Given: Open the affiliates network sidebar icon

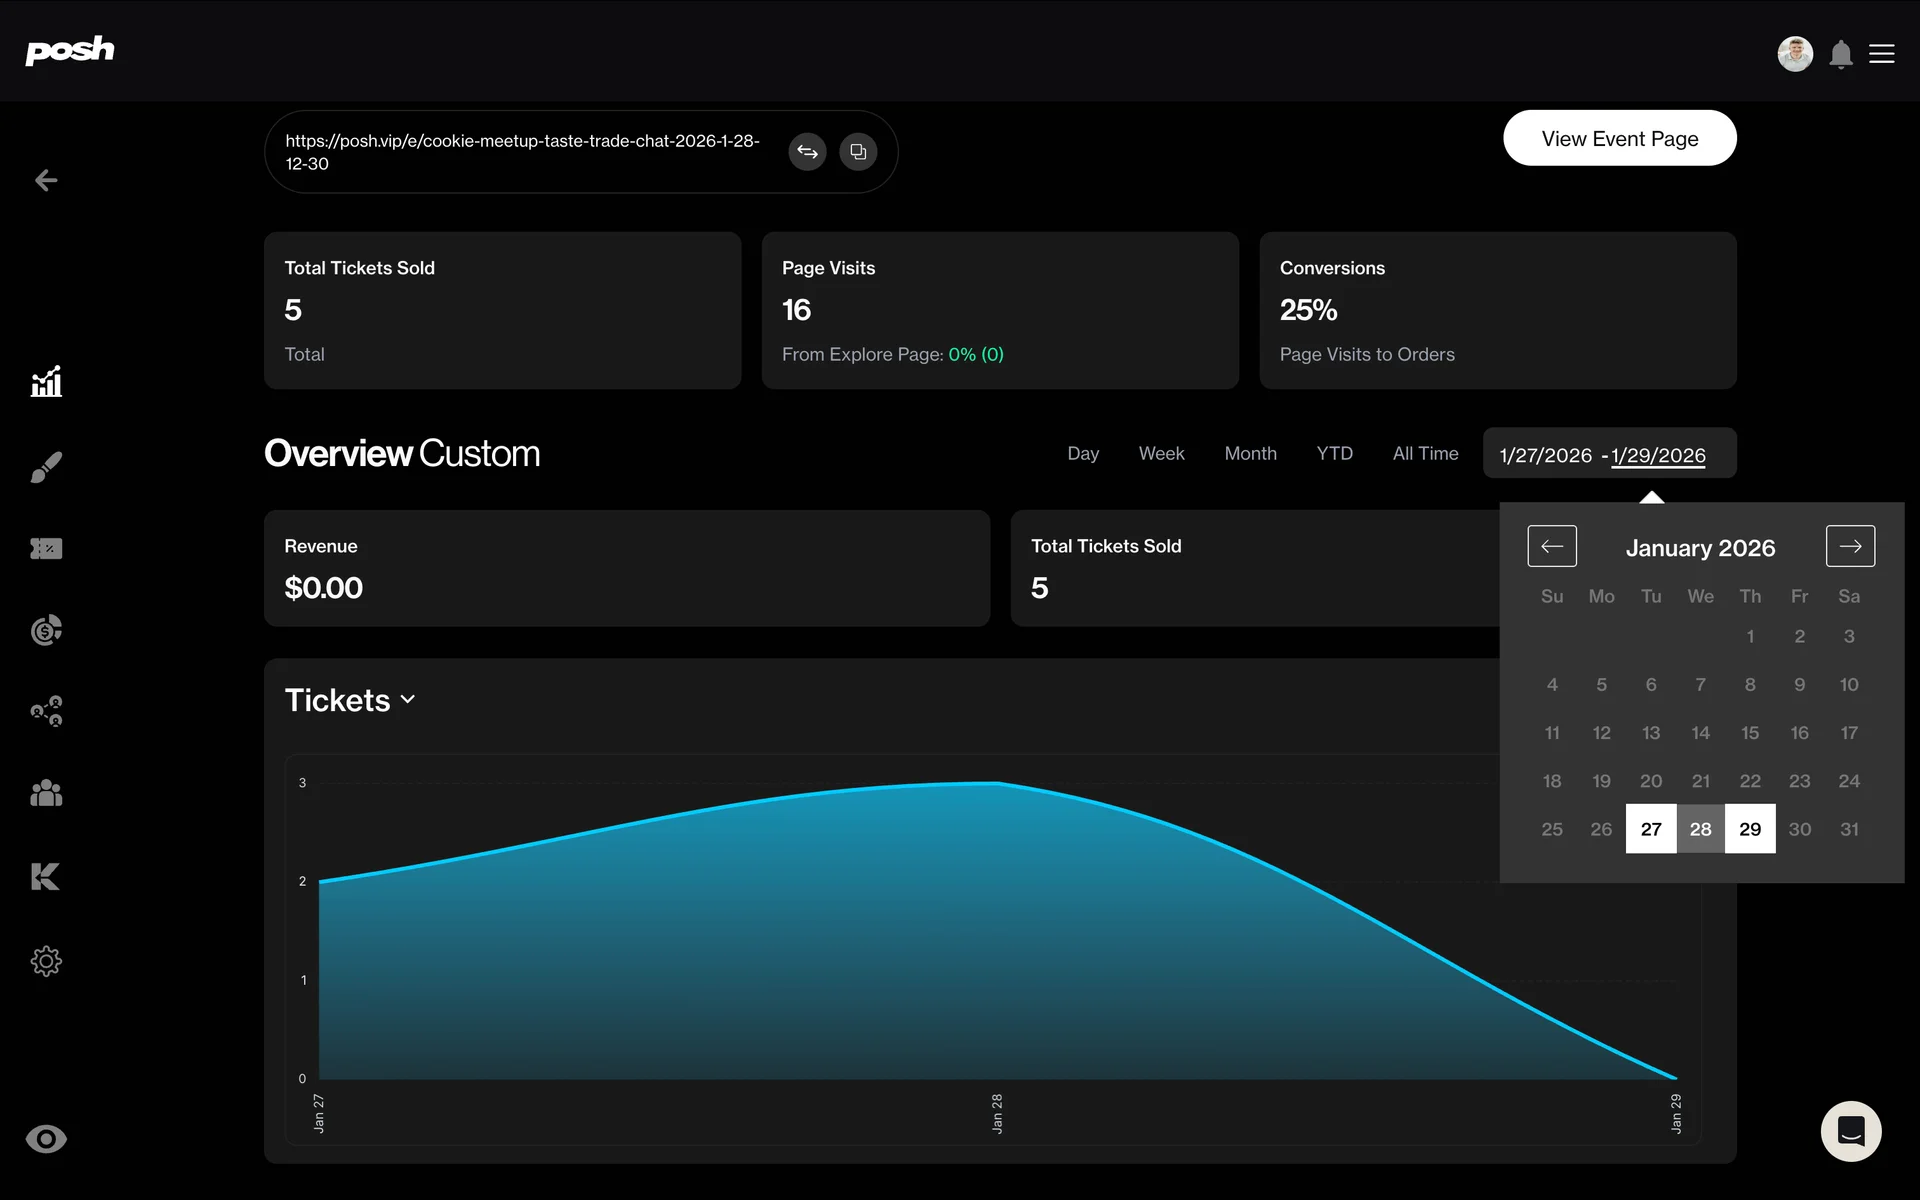Looking at the screenshot, I should point(46,711).
